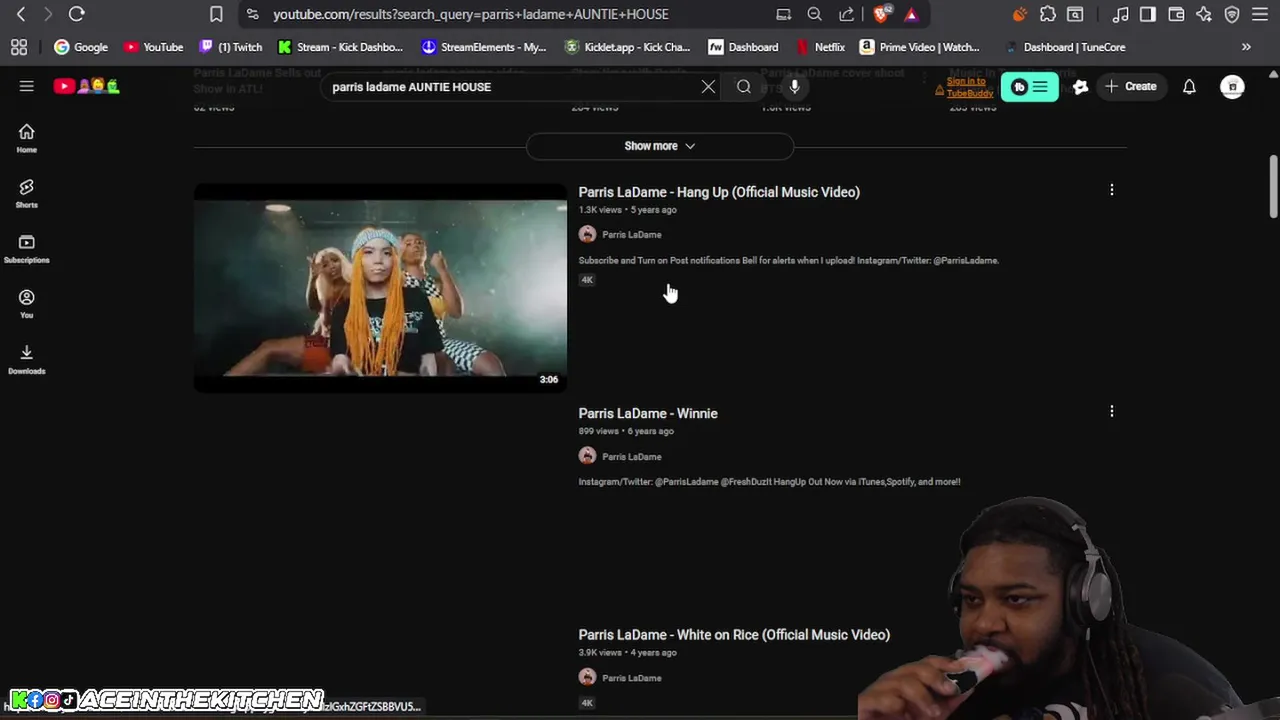1280x720 pixels.
Task: Go to Shorts in the sidebar
Action: pos(27,194)
